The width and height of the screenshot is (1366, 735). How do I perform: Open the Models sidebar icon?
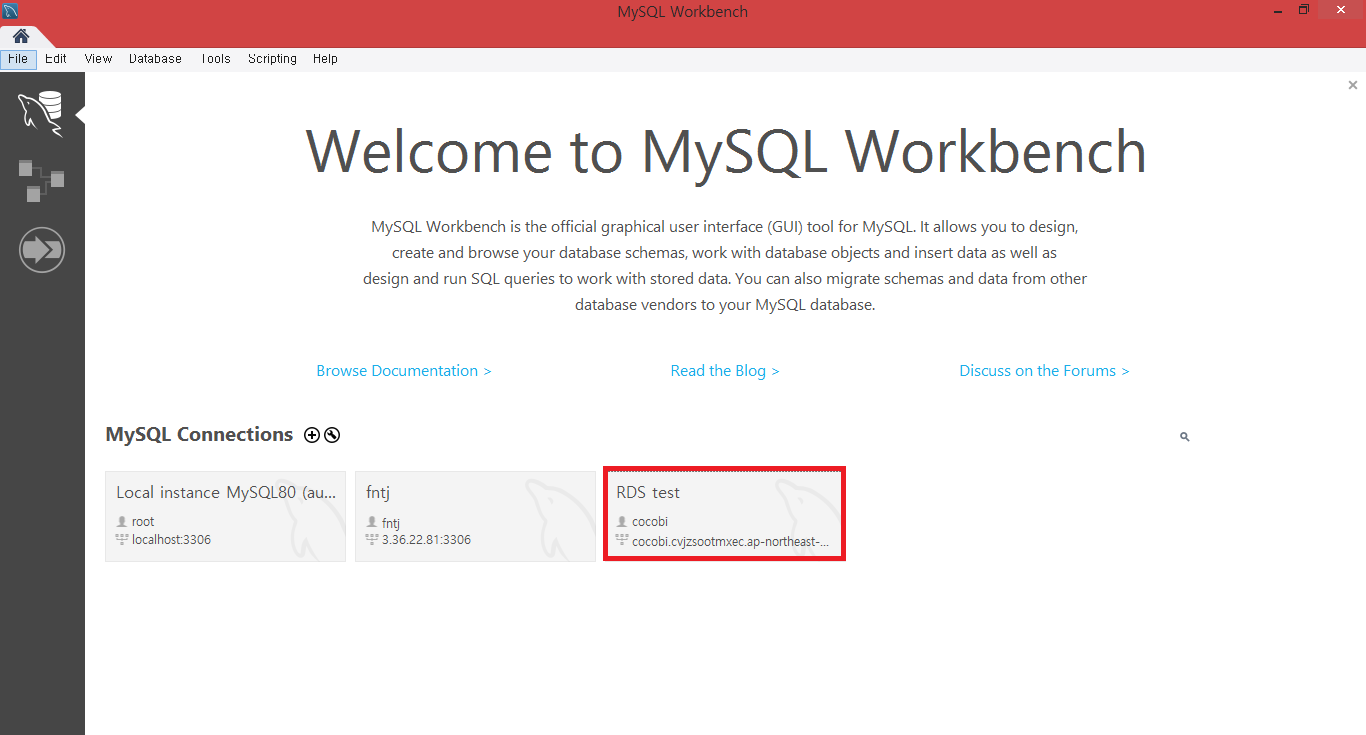click(x=42, y=180)
